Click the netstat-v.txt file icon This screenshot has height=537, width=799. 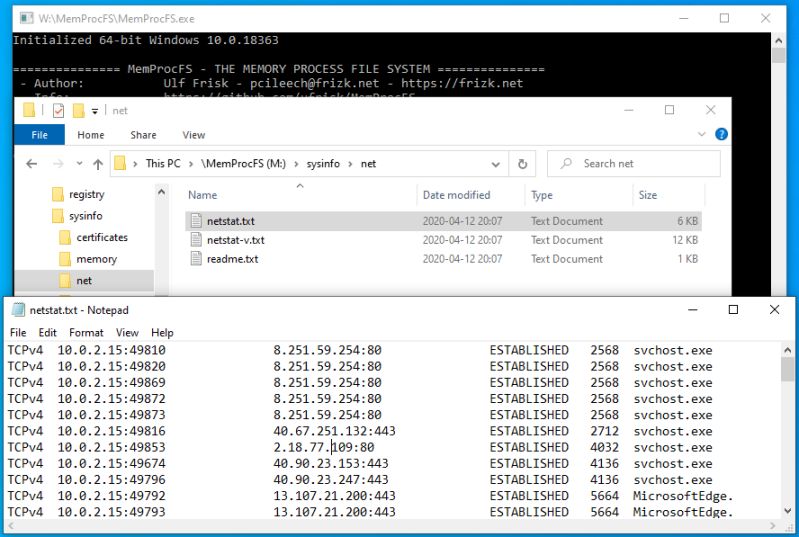(x=196, y=239)
